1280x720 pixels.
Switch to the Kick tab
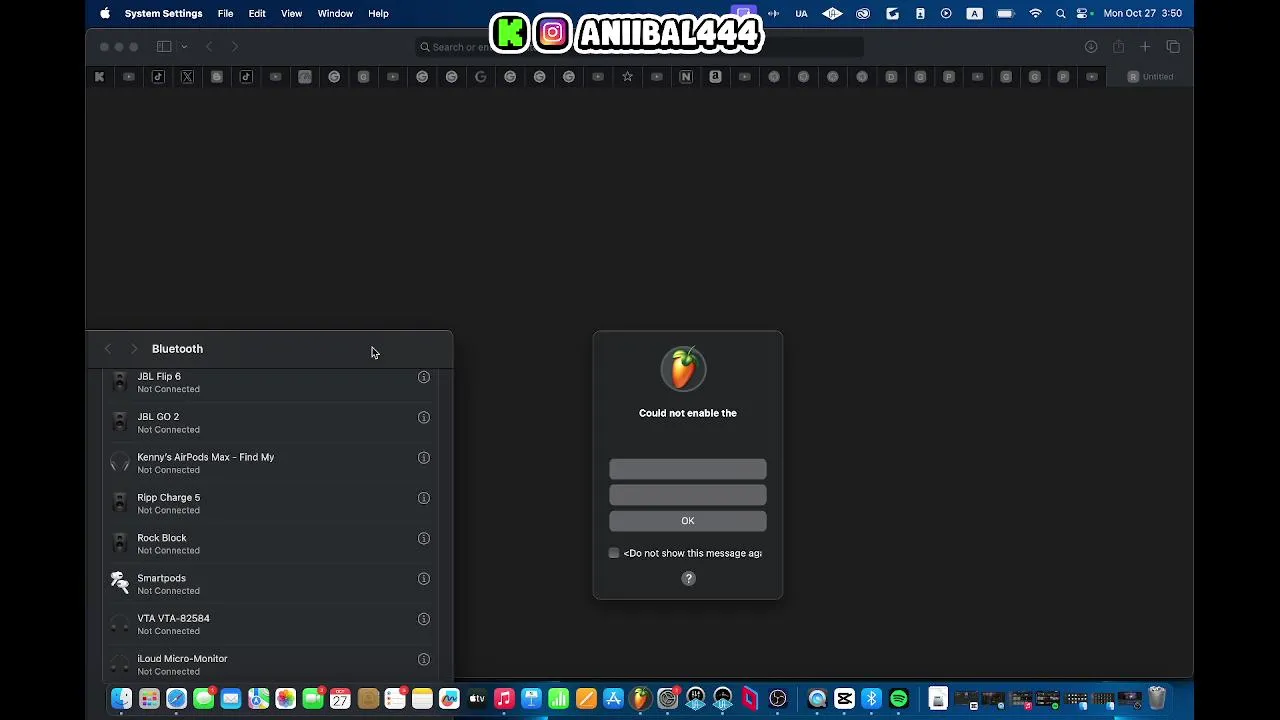(99, 77)
